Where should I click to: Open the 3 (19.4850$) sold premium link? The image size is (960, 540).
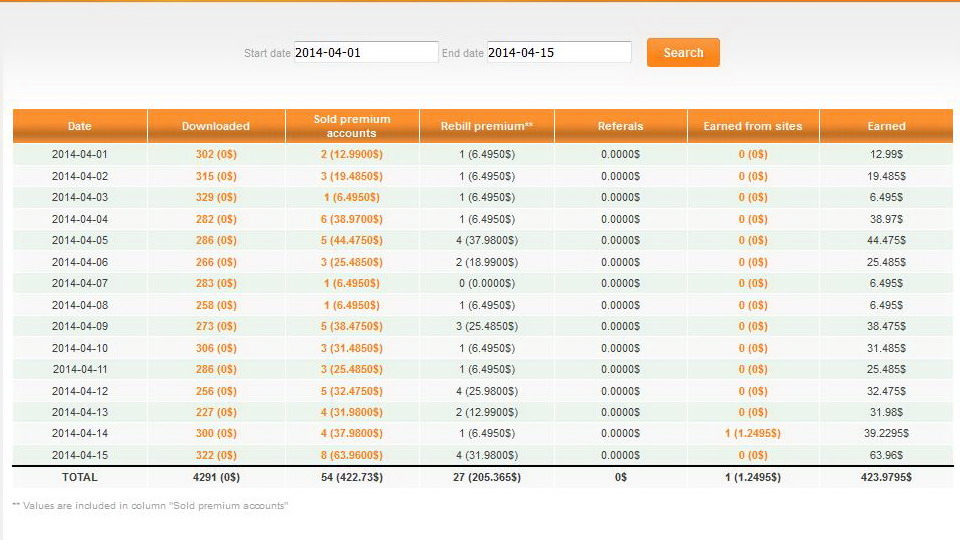[352, 176]
